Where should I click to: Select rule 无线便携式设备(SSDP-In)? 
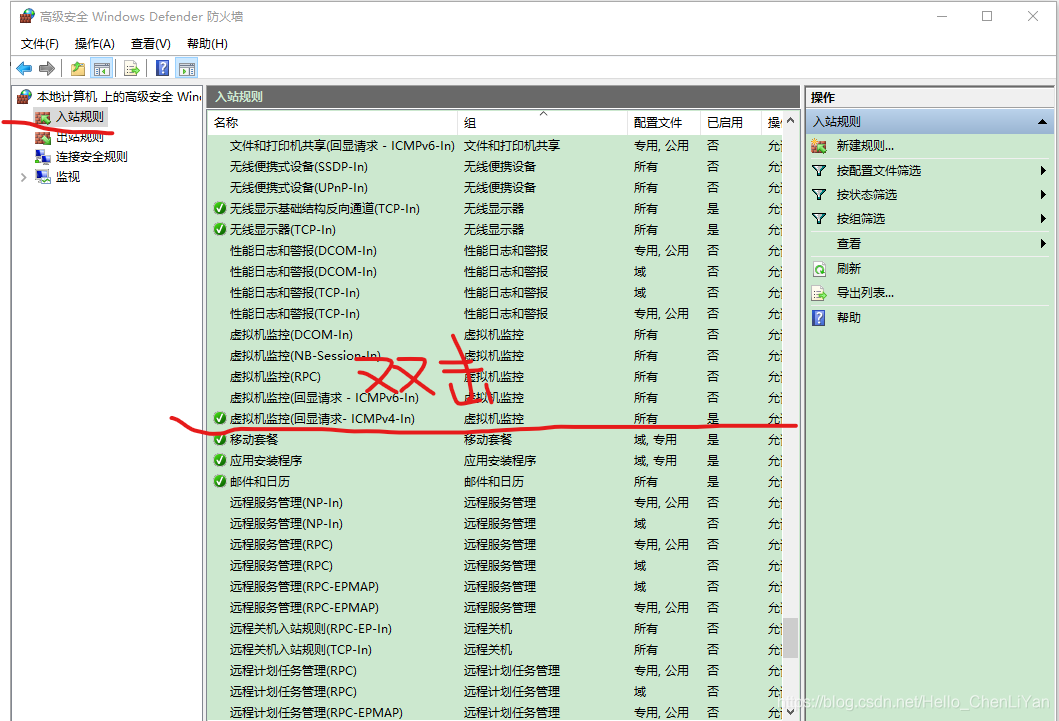pyautogui.click(x=299, y=167)
